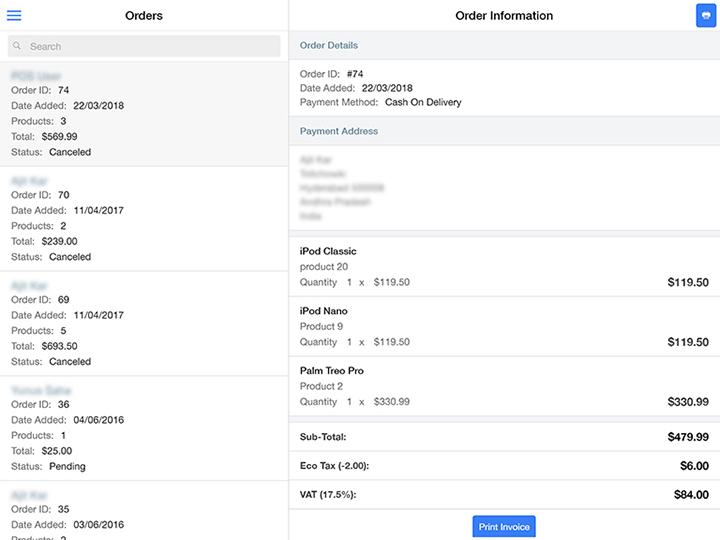This screenshot has height=540, width=720.
Task: Click the blue printer icon button
Action: [x=705, y=16]
